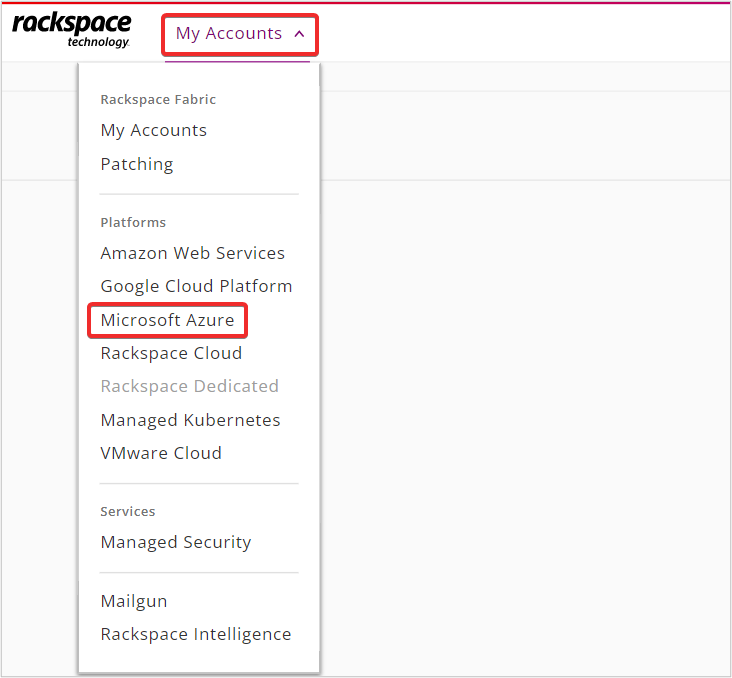Launch Mailgun from the menu
The image size is (732, 678).
[134, 601]
